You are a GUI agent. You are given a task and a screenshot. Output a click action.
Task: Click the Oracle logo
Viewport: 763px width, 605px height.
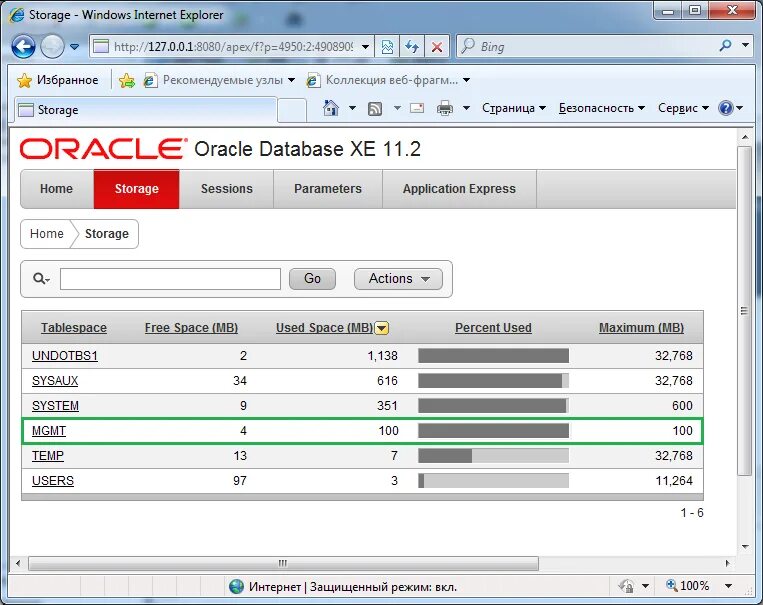tap(103, 148)
